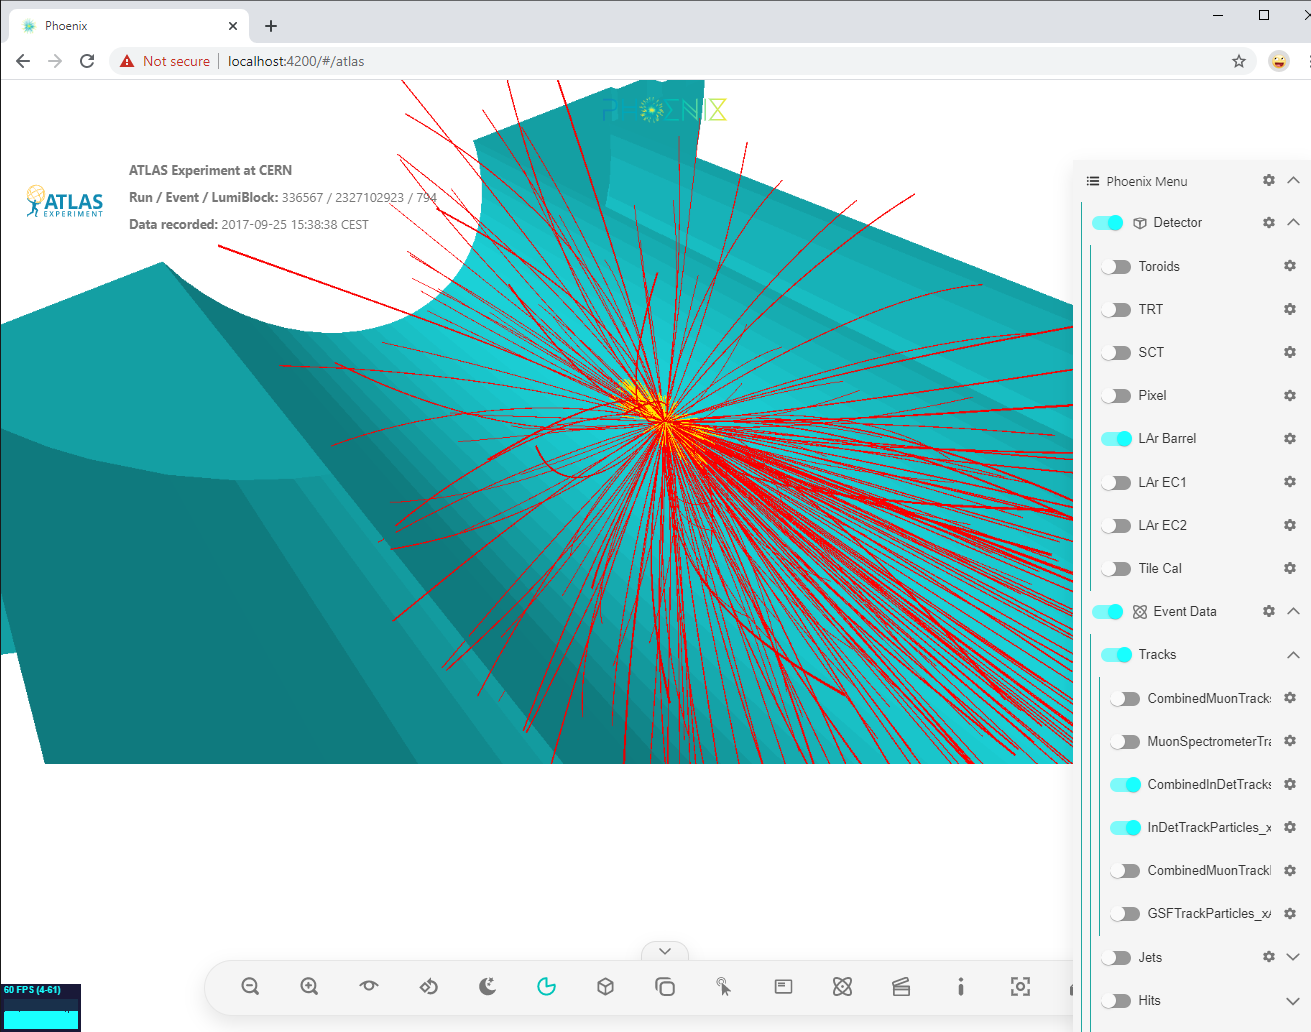The height and width of the screenshot is (1032, 1311).
Task: Switch dark theme with the moon icon
Action: (487, 987)
